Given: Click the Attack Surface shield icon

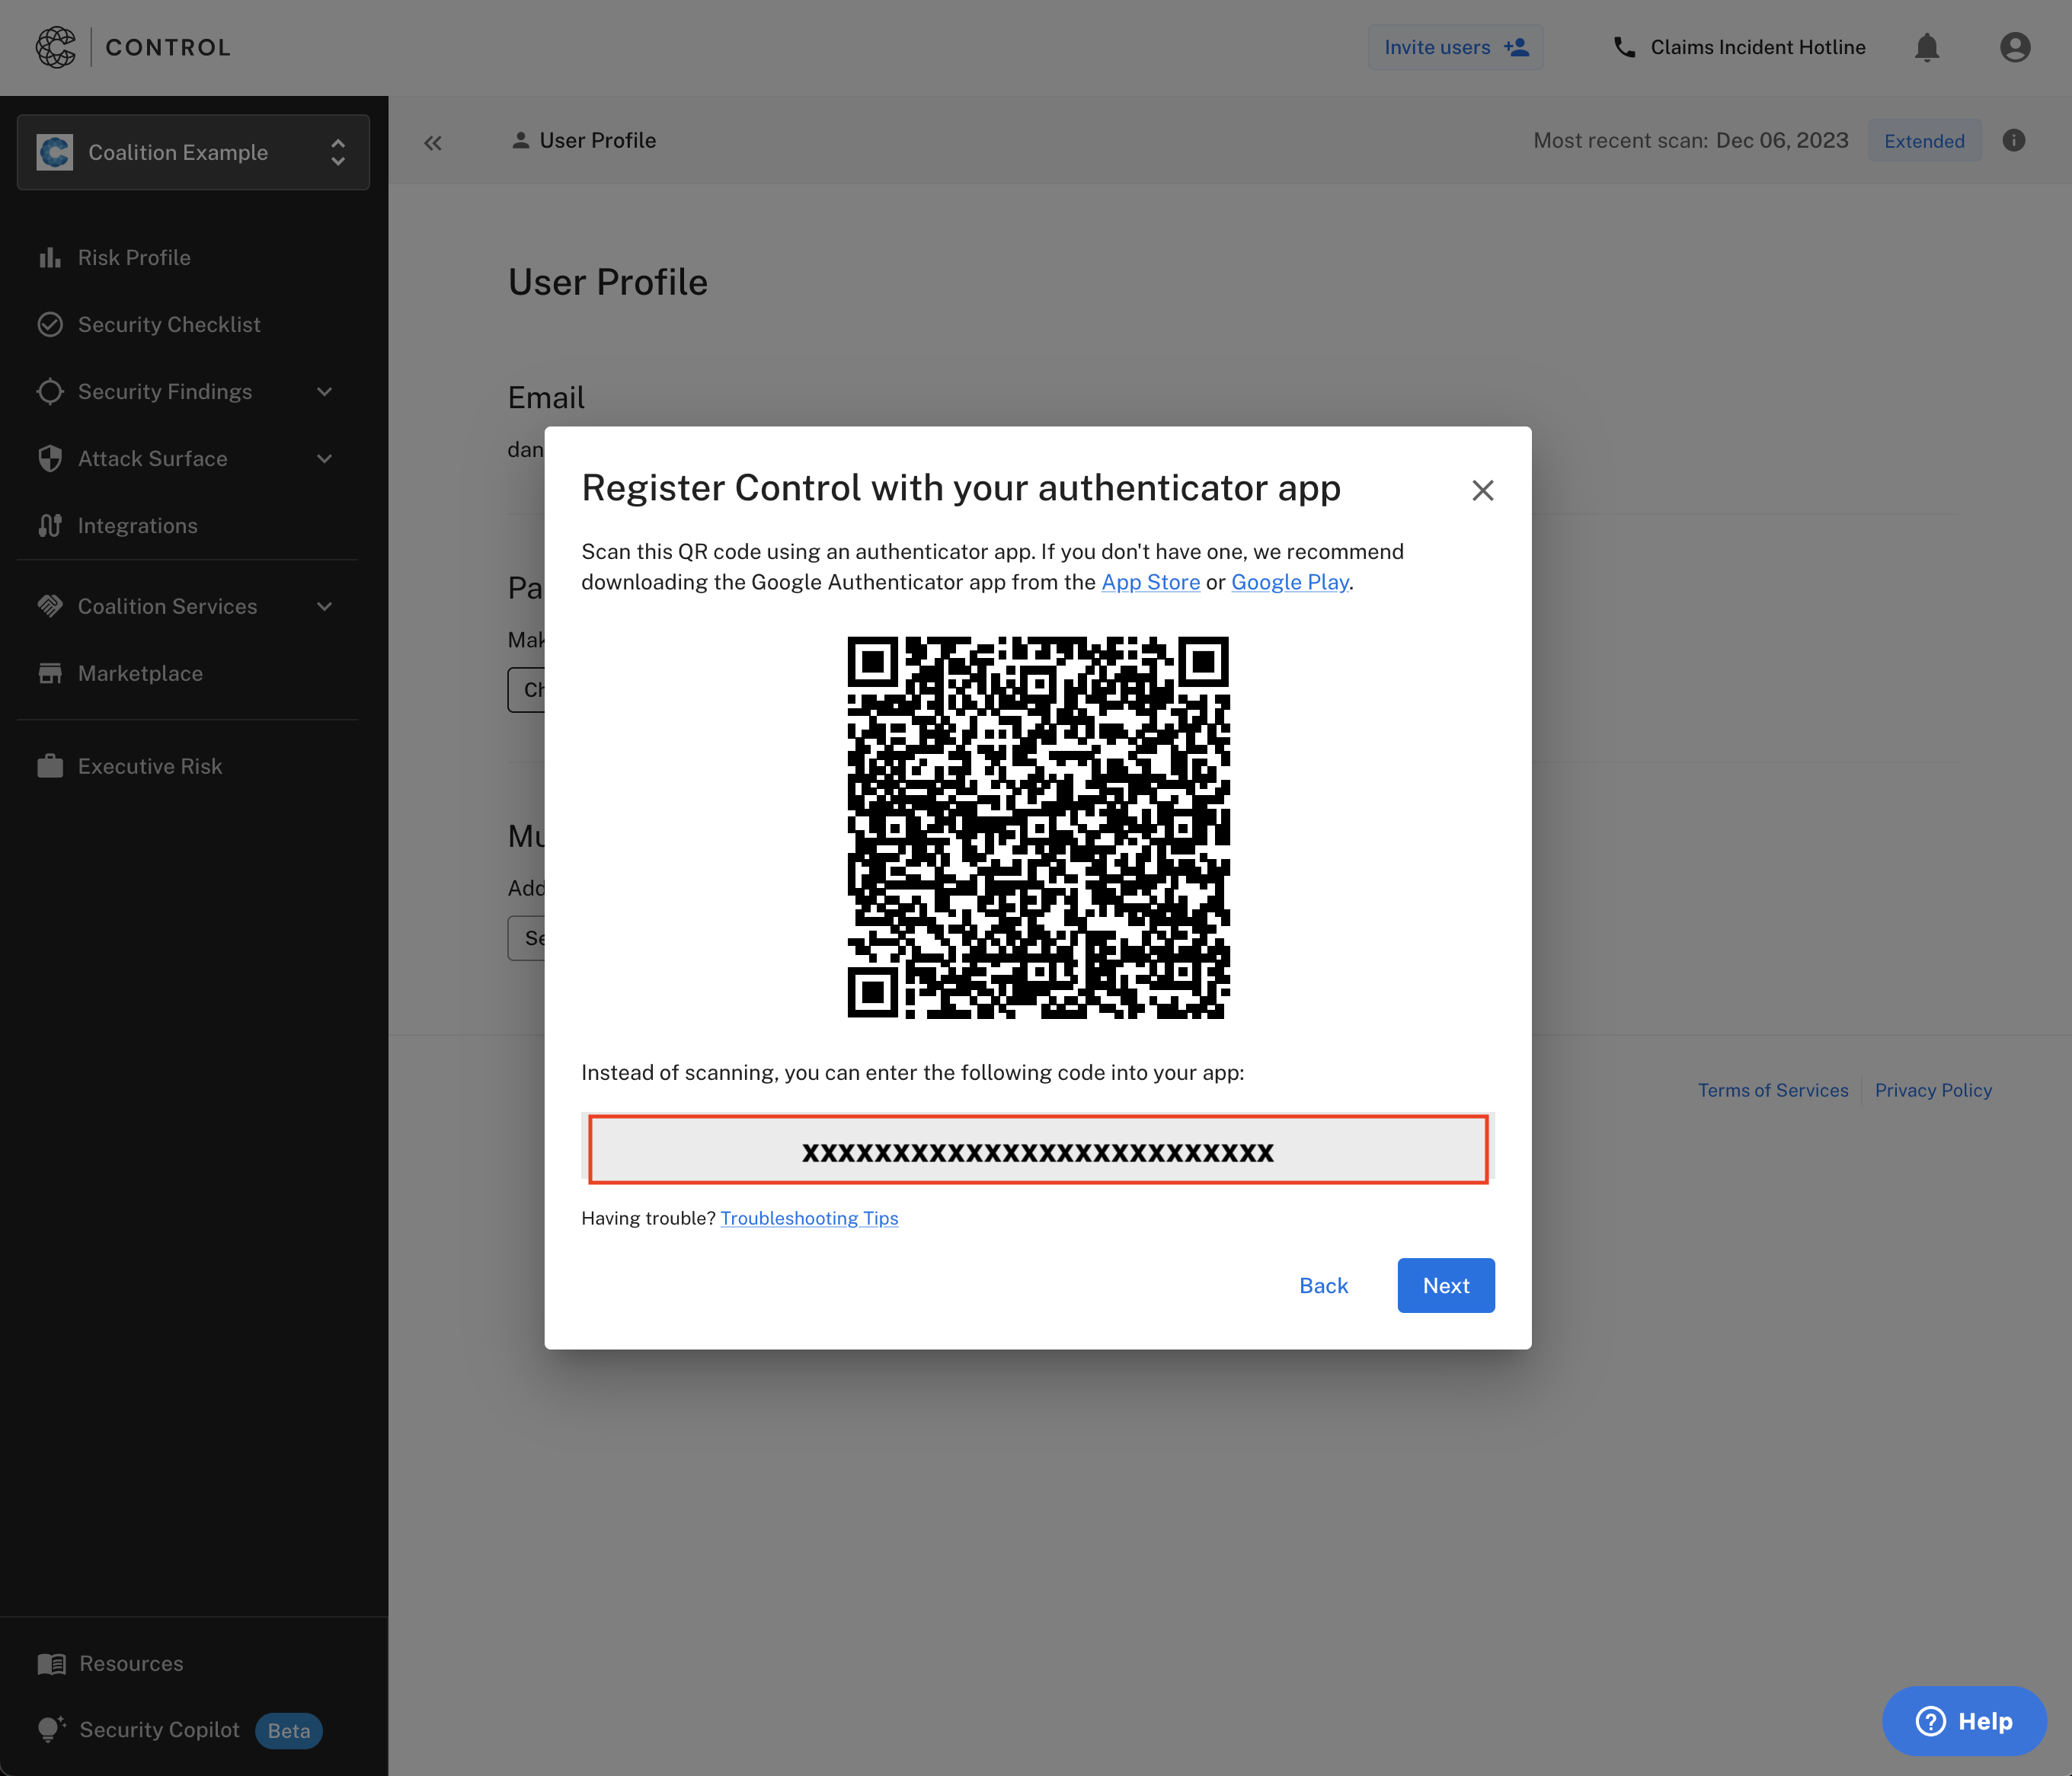Looking at the screenshot, I should click(50, 458).
